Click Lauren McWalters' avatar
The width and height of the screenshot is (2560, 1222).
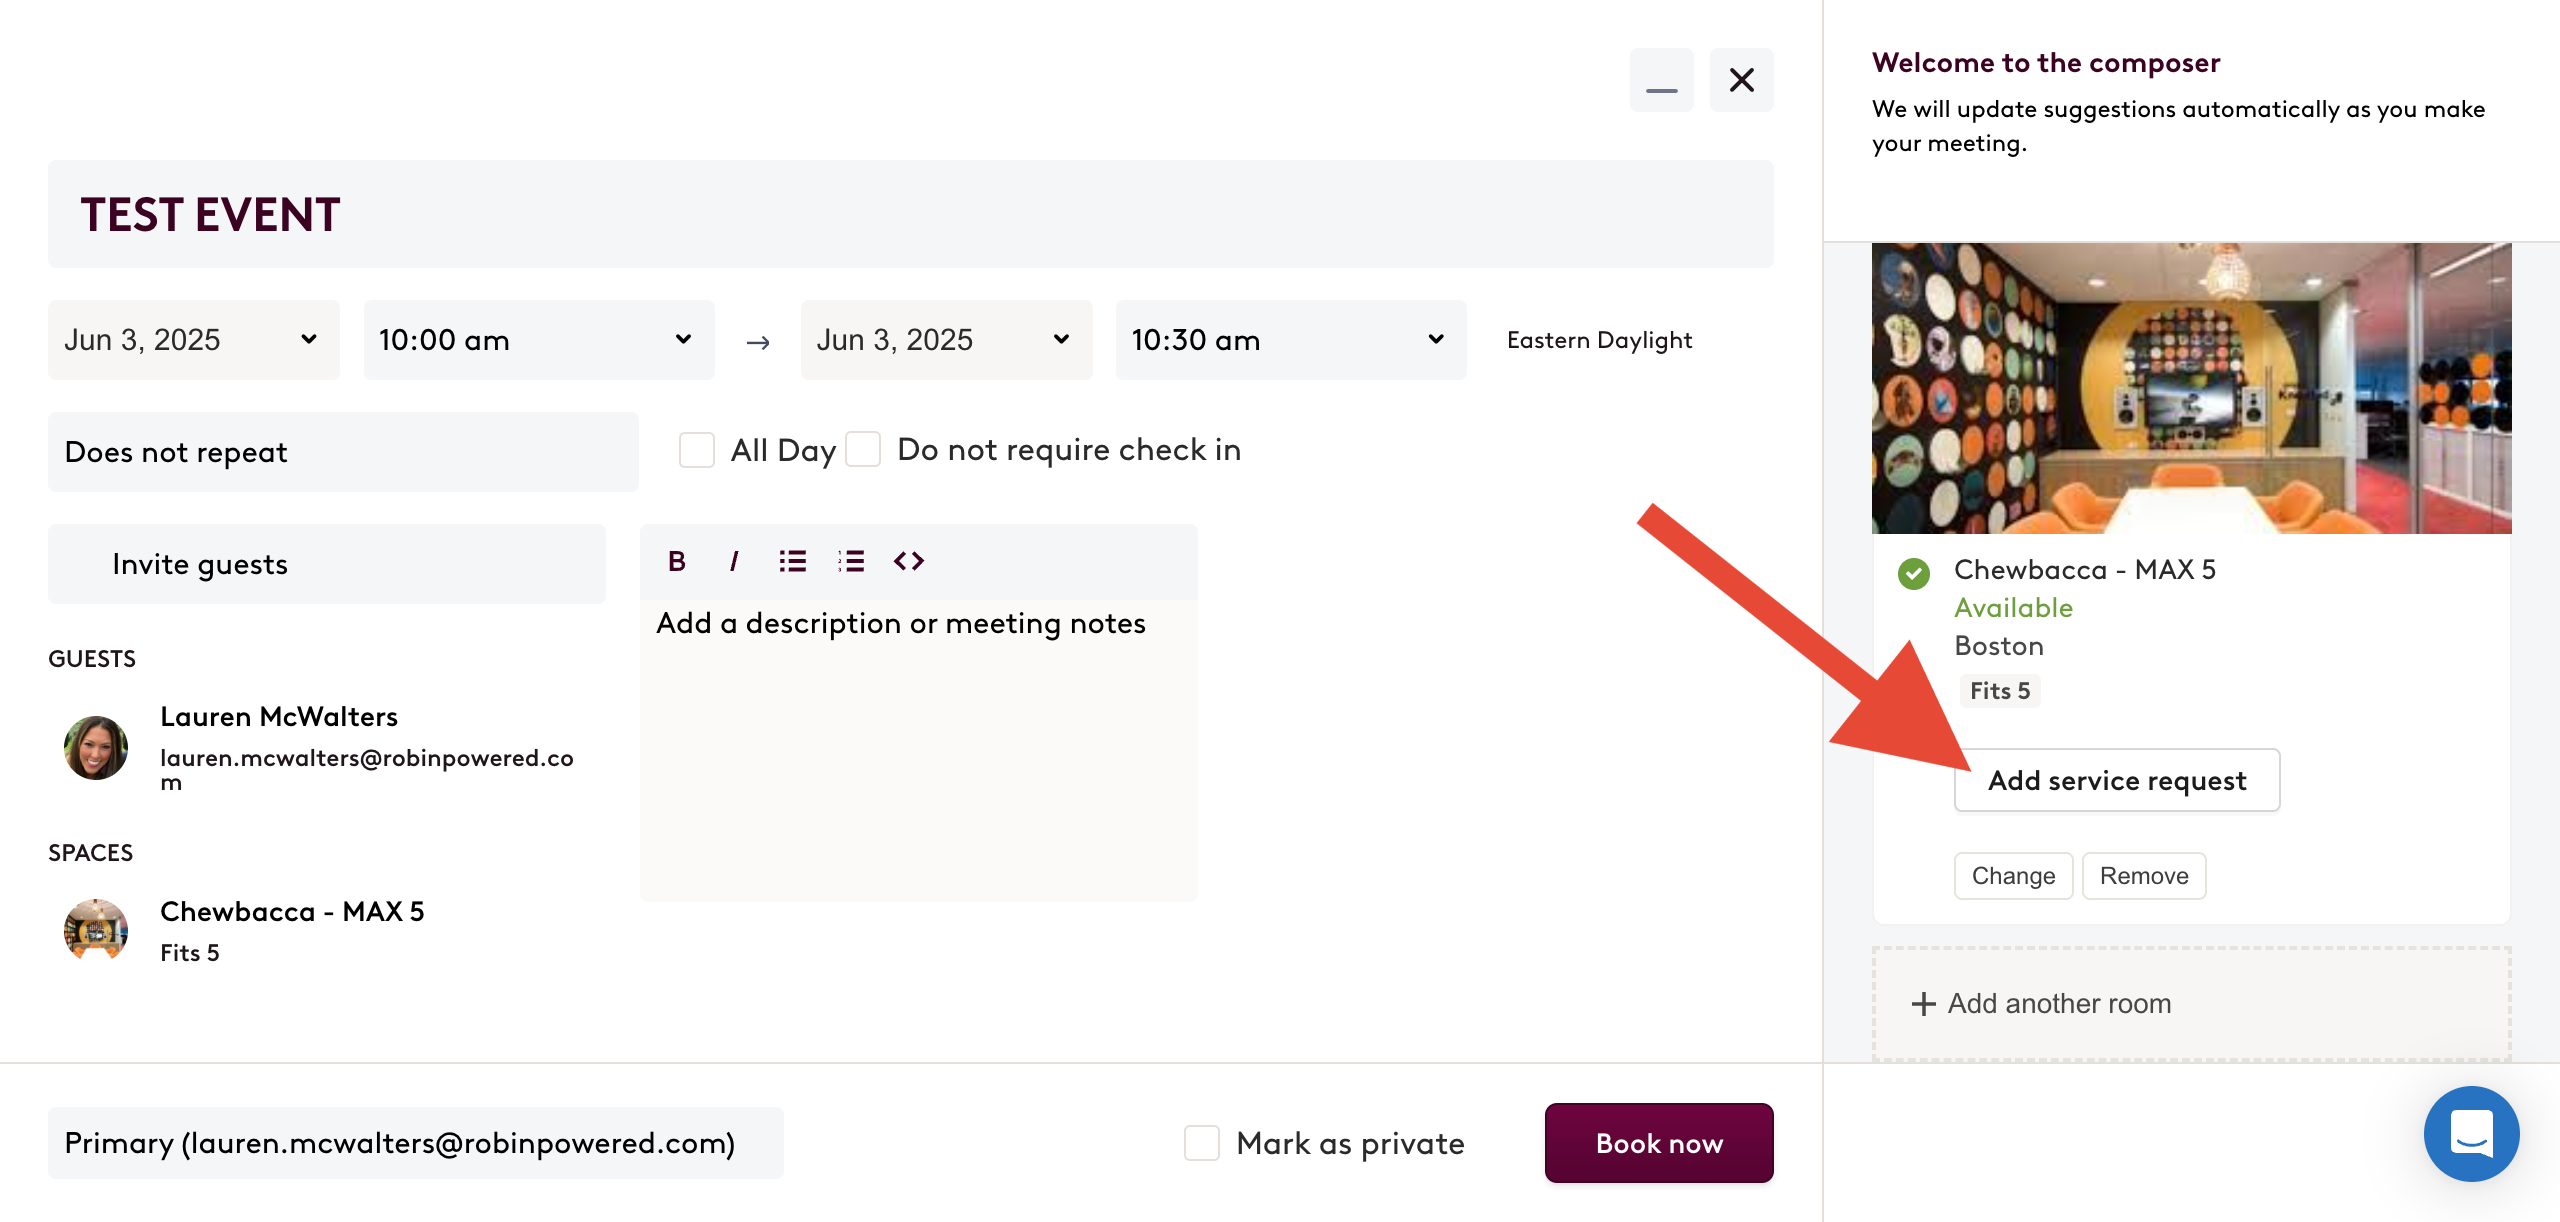pyautogui.click(x=96, y=748)
